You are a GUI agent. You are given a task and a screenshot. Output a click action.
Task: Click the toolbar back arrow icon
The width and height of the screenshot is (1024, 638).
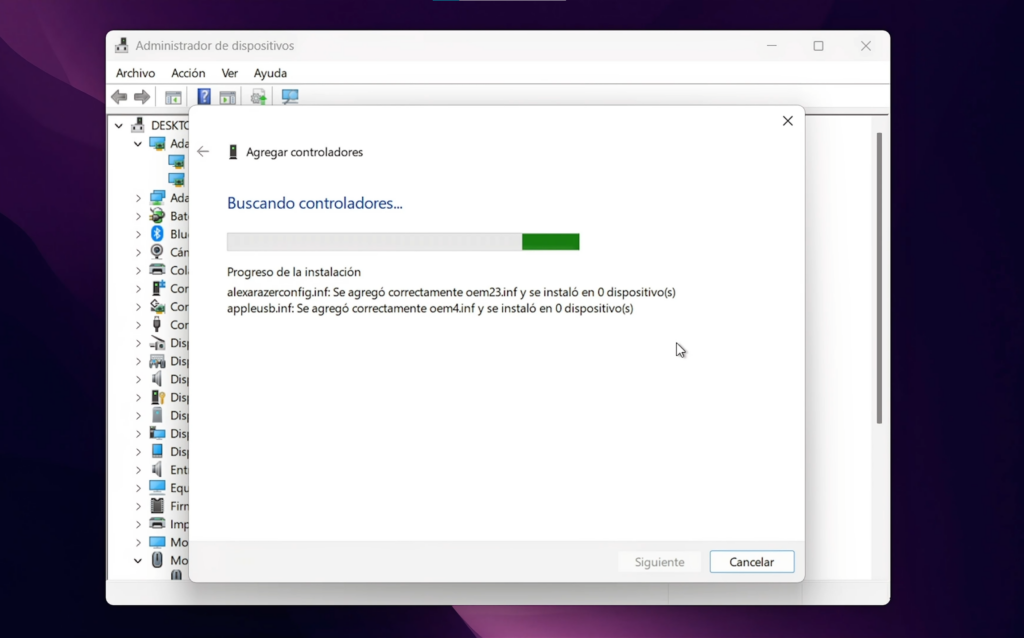coord(119,97)
